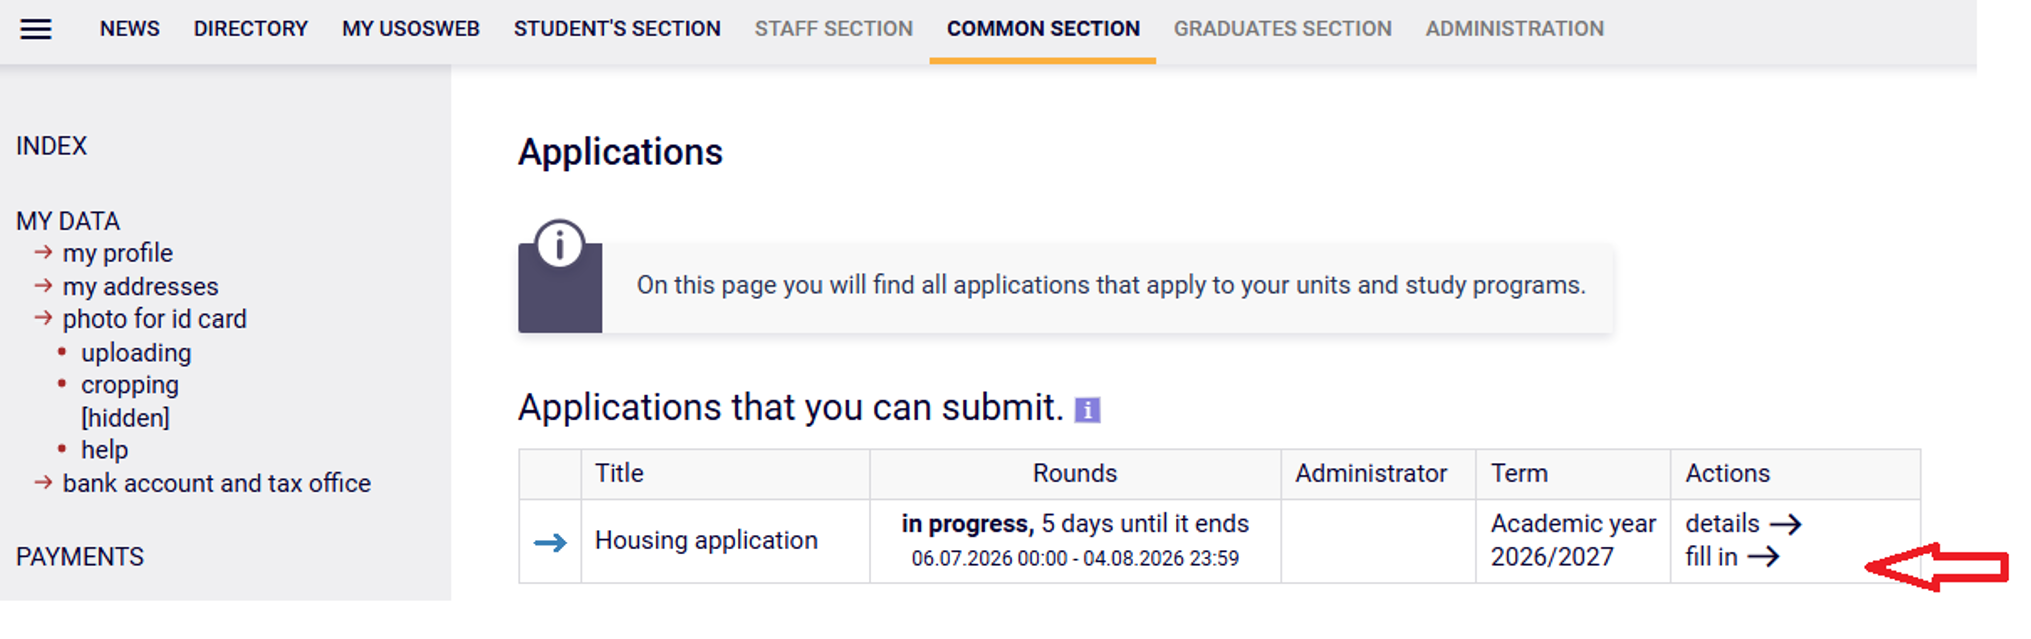Switch to STUDENT'S SECTION tab
2031x639 pixels.
point(617,29)
